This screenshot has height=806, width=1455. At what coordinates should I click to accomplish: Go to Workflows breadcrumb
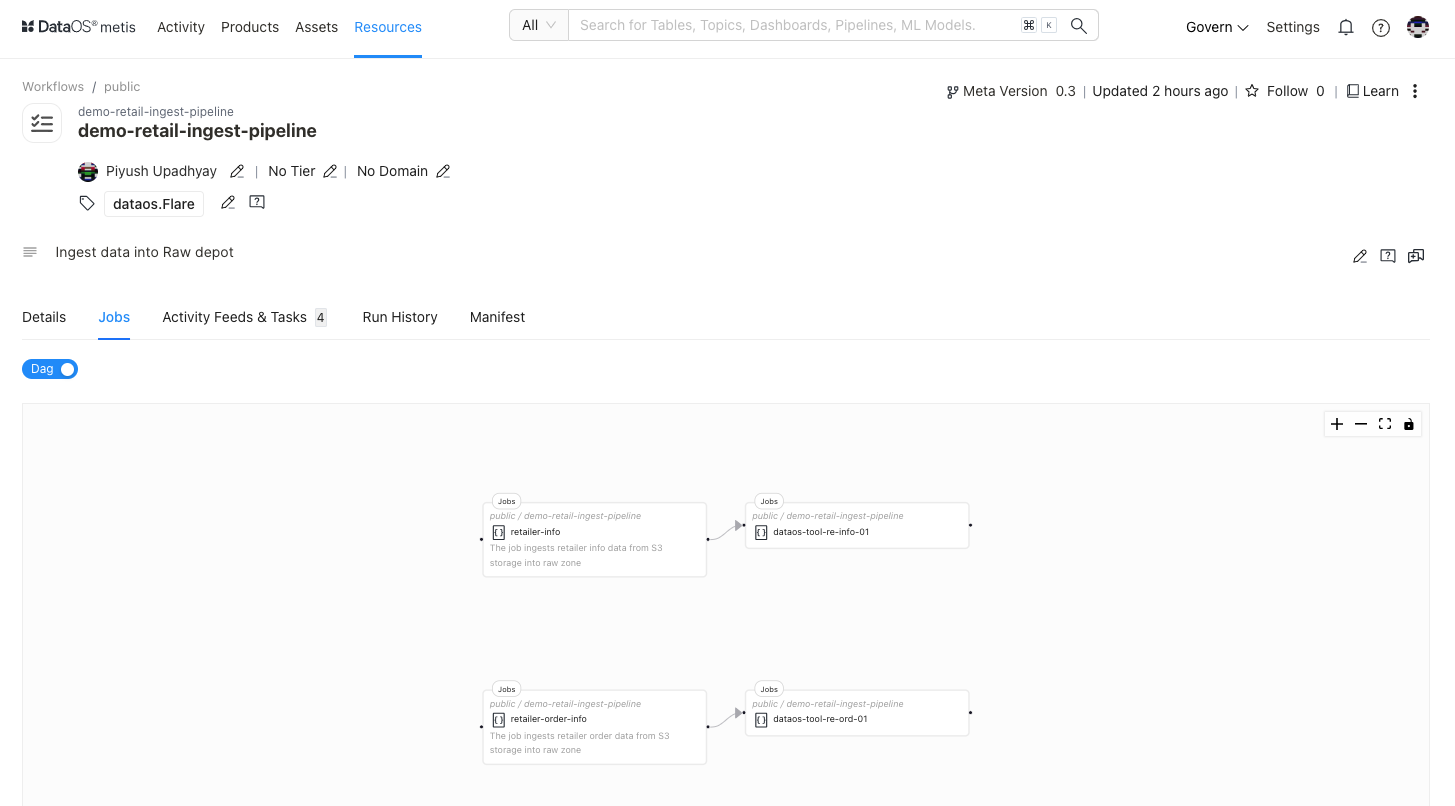[53, 87]
